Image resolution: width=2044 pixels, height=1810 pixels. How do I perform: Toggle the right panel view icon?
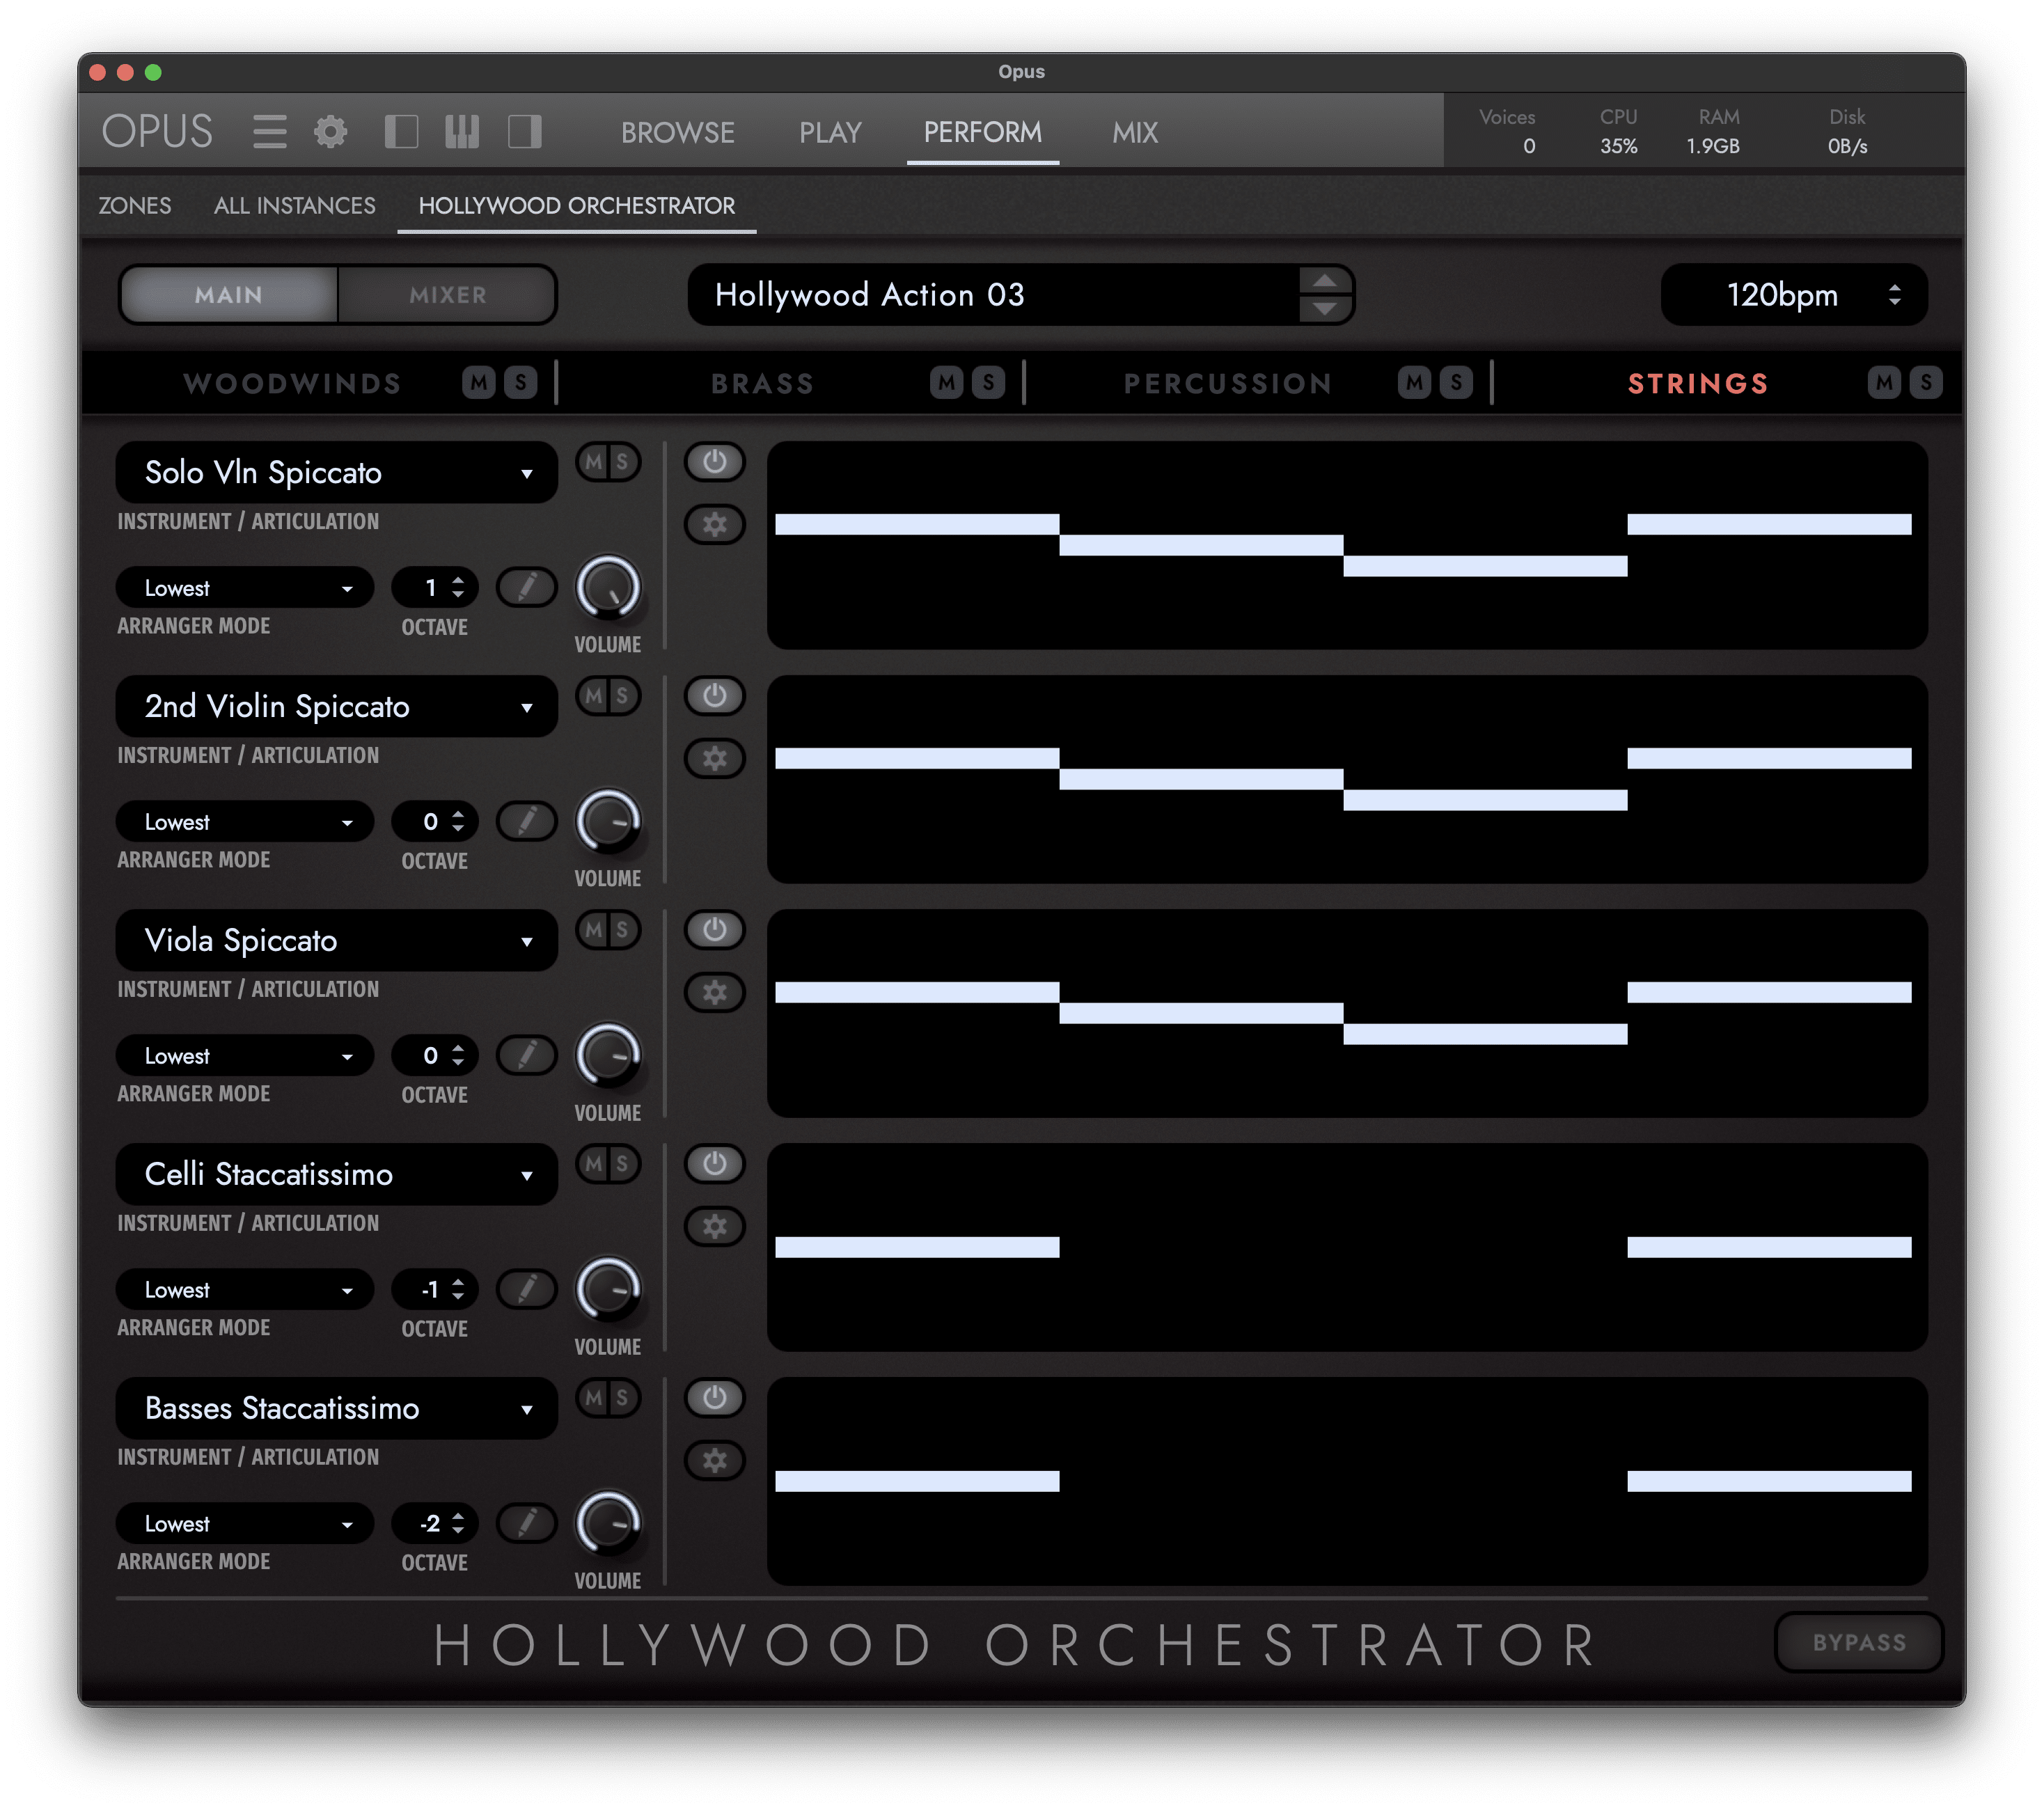pyautogui.click(x=524, y=132)
